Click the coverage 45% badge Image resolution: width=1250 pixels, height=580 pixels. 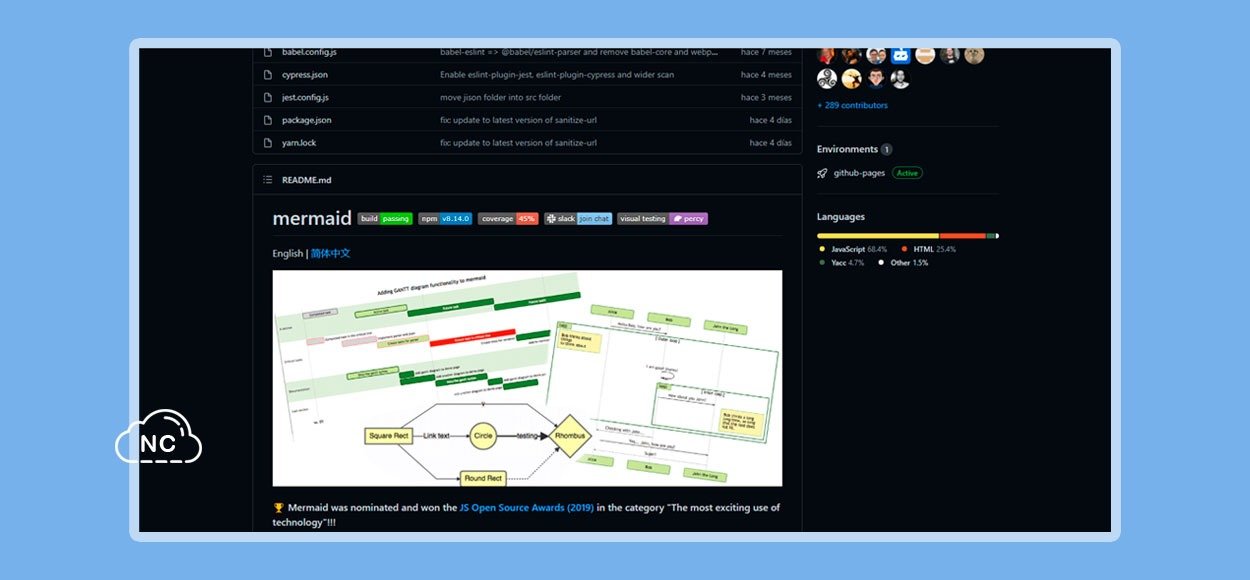(508, 218)
